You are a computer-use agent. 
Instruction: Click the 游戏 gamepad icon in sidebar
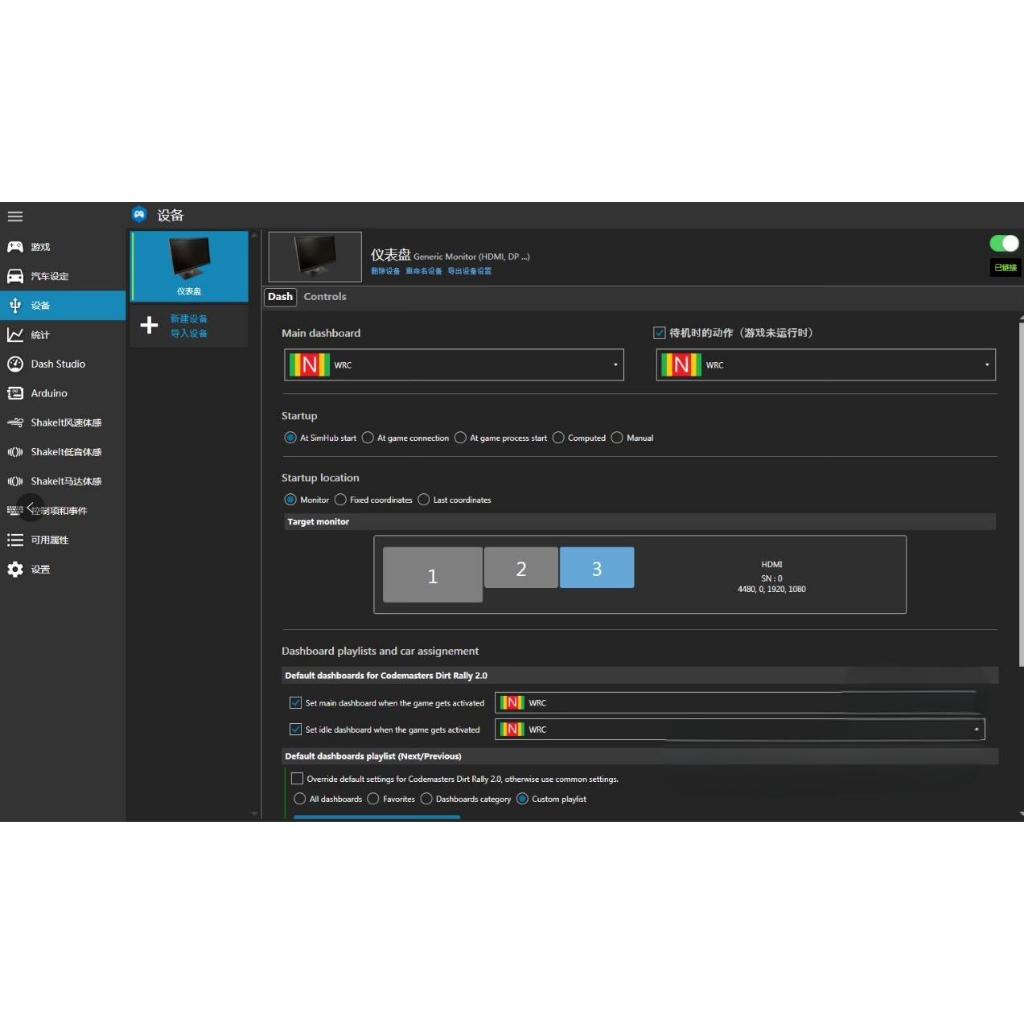15,247
